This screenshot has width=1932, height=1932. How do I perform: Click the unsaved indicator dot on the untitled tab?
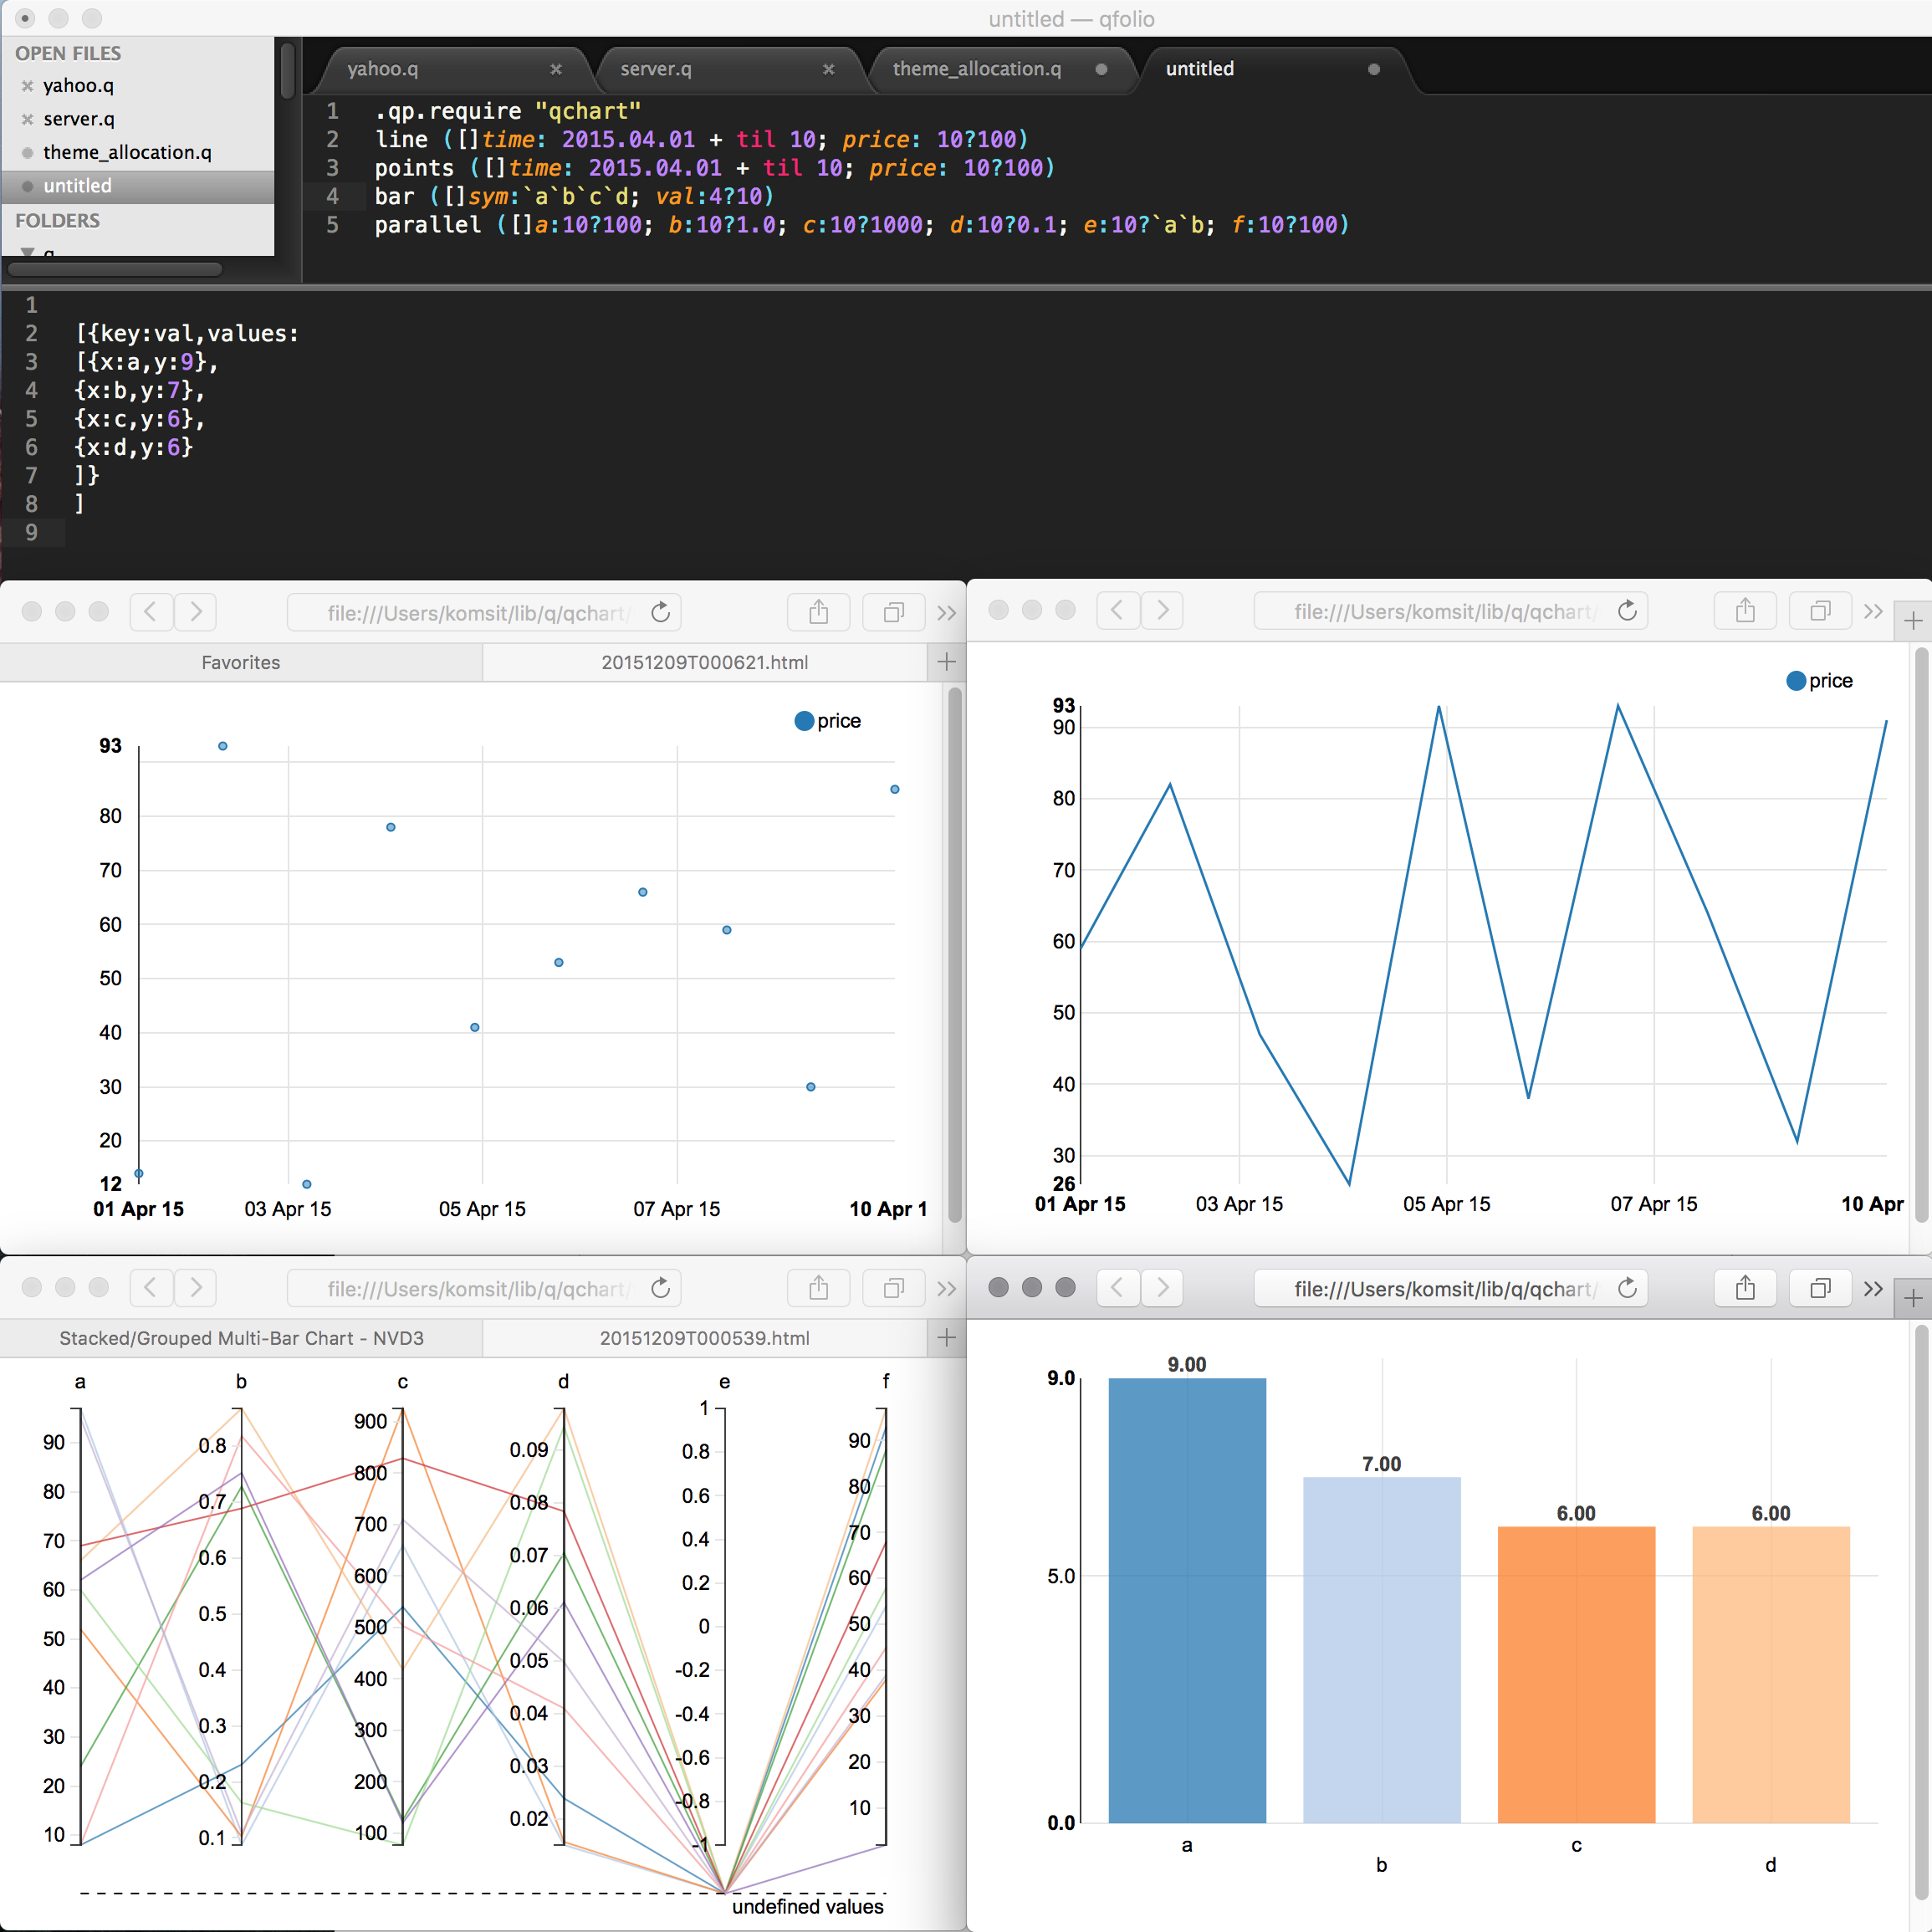click(x=1373, y=70)
